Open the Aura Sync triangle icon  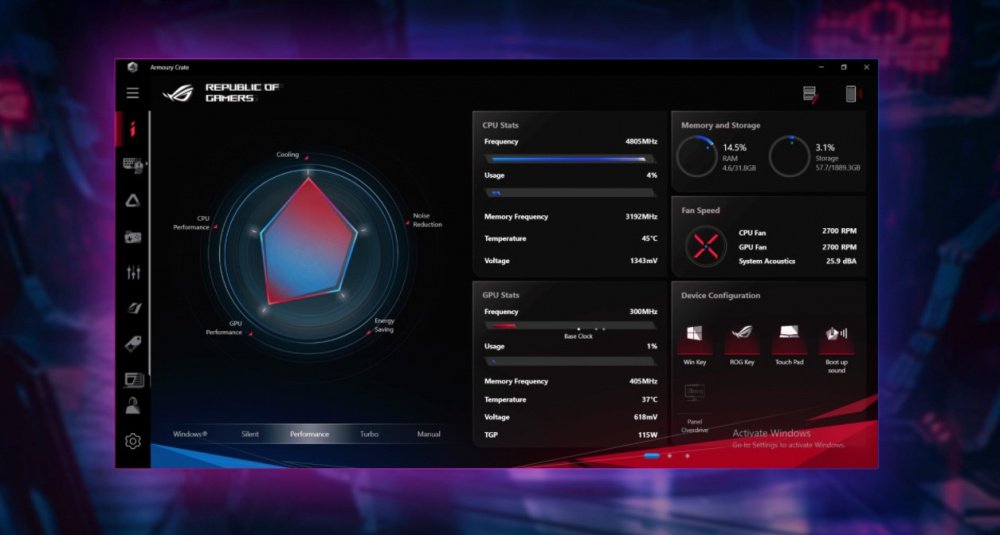[x=133, y=201]
